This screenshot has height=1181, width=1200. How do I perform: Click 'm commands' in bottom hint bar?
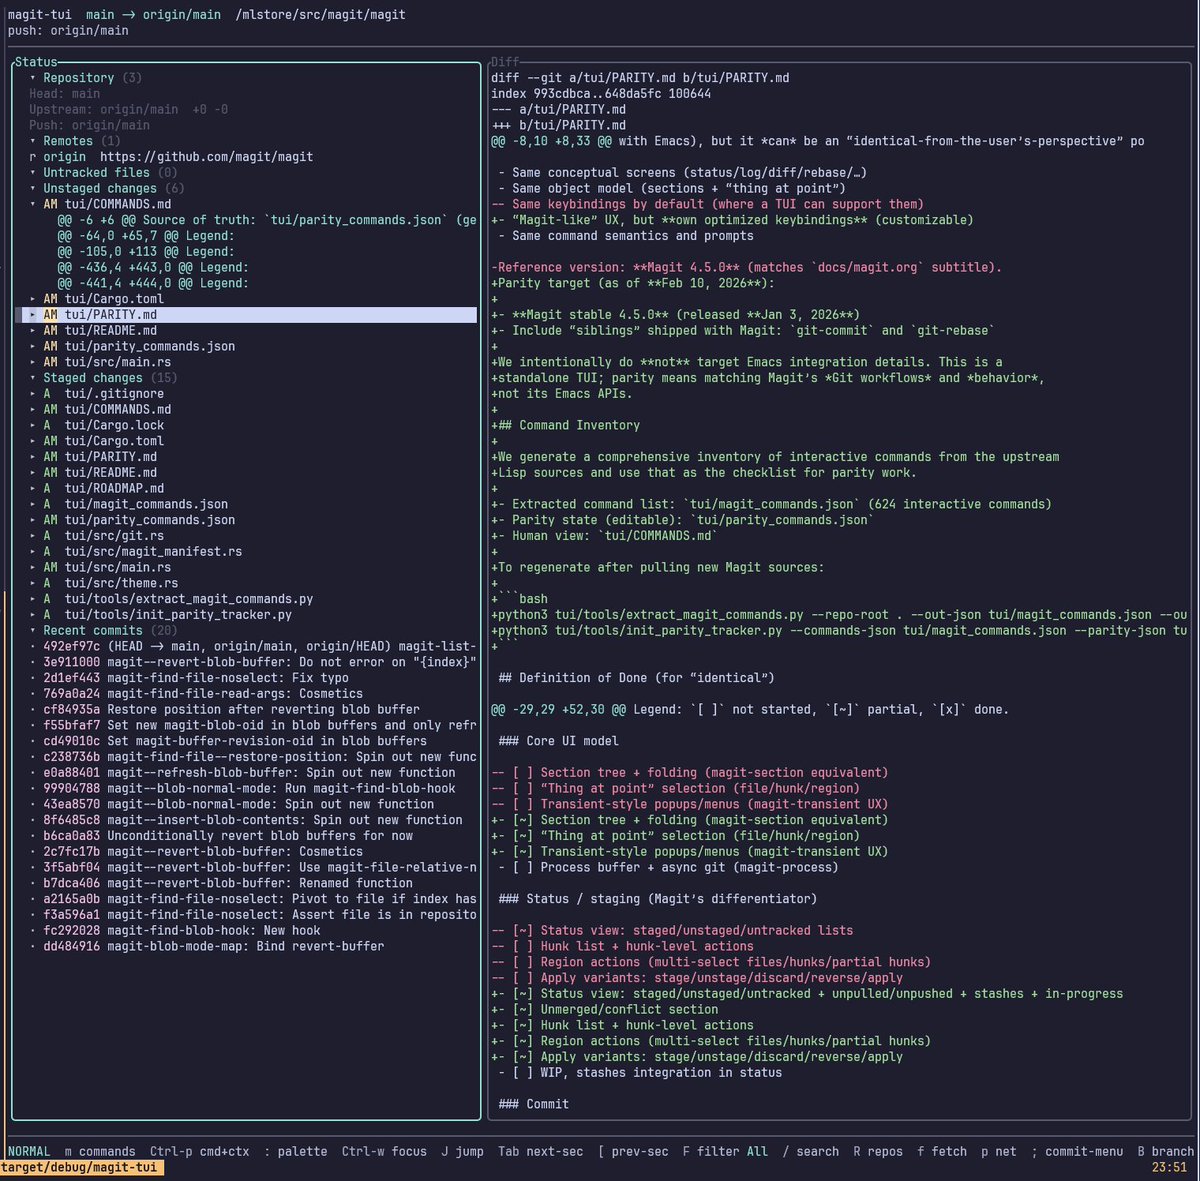click(100, 1152)
